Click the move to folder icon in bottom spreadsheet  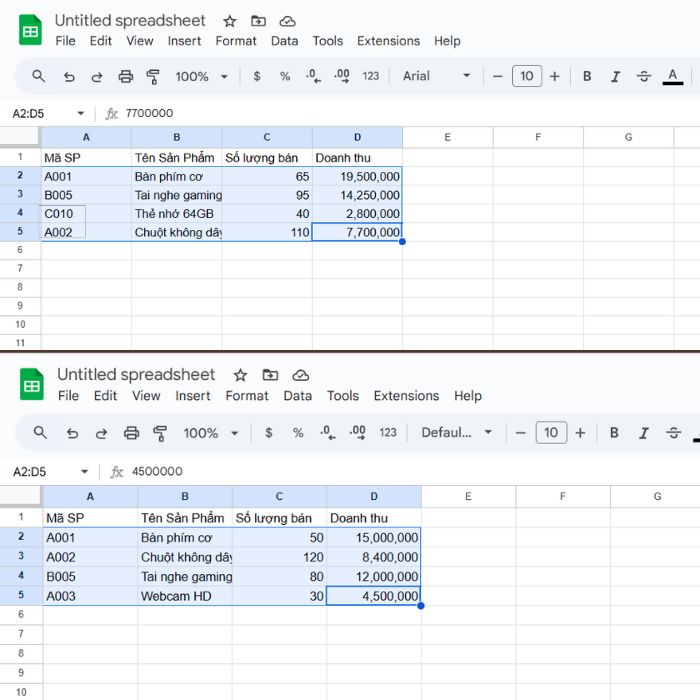point(270,375)
